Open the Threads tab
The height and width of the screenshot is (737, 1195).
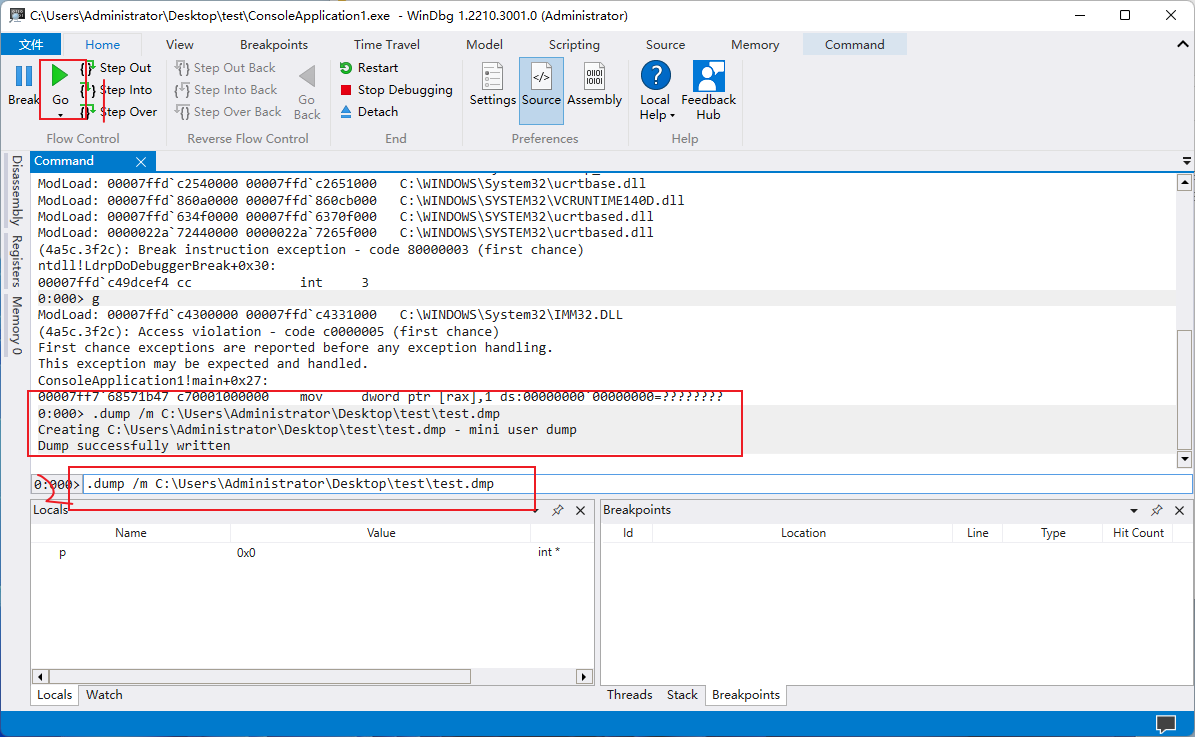[x=629, y=695]
